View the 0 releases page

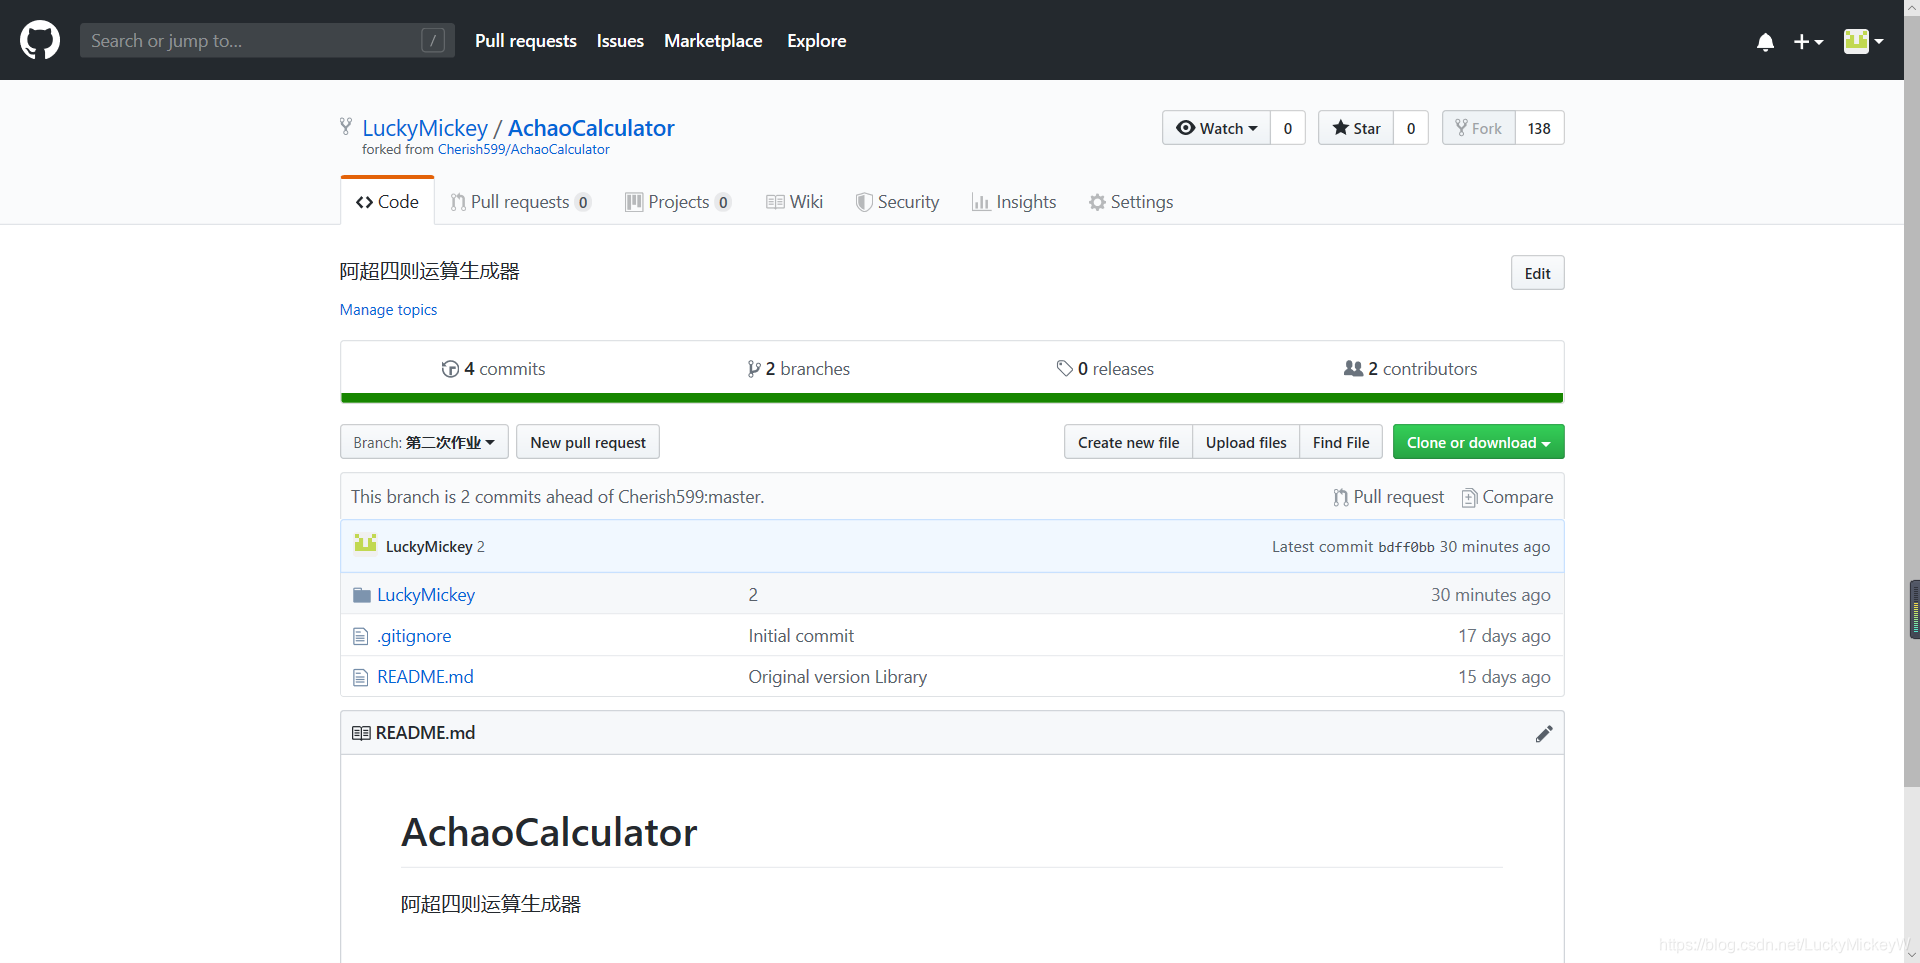click(x=1105, y=369)
